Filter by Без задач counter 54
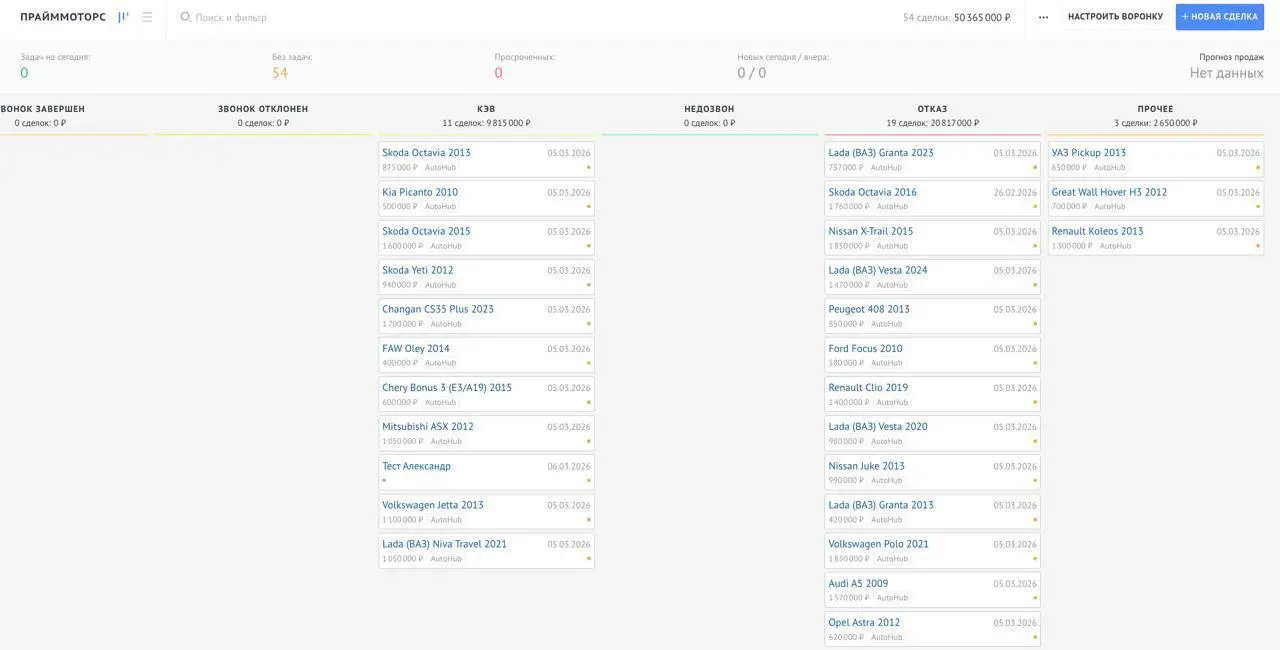This screenshot has width=1280, height=650. click(292, 67)
